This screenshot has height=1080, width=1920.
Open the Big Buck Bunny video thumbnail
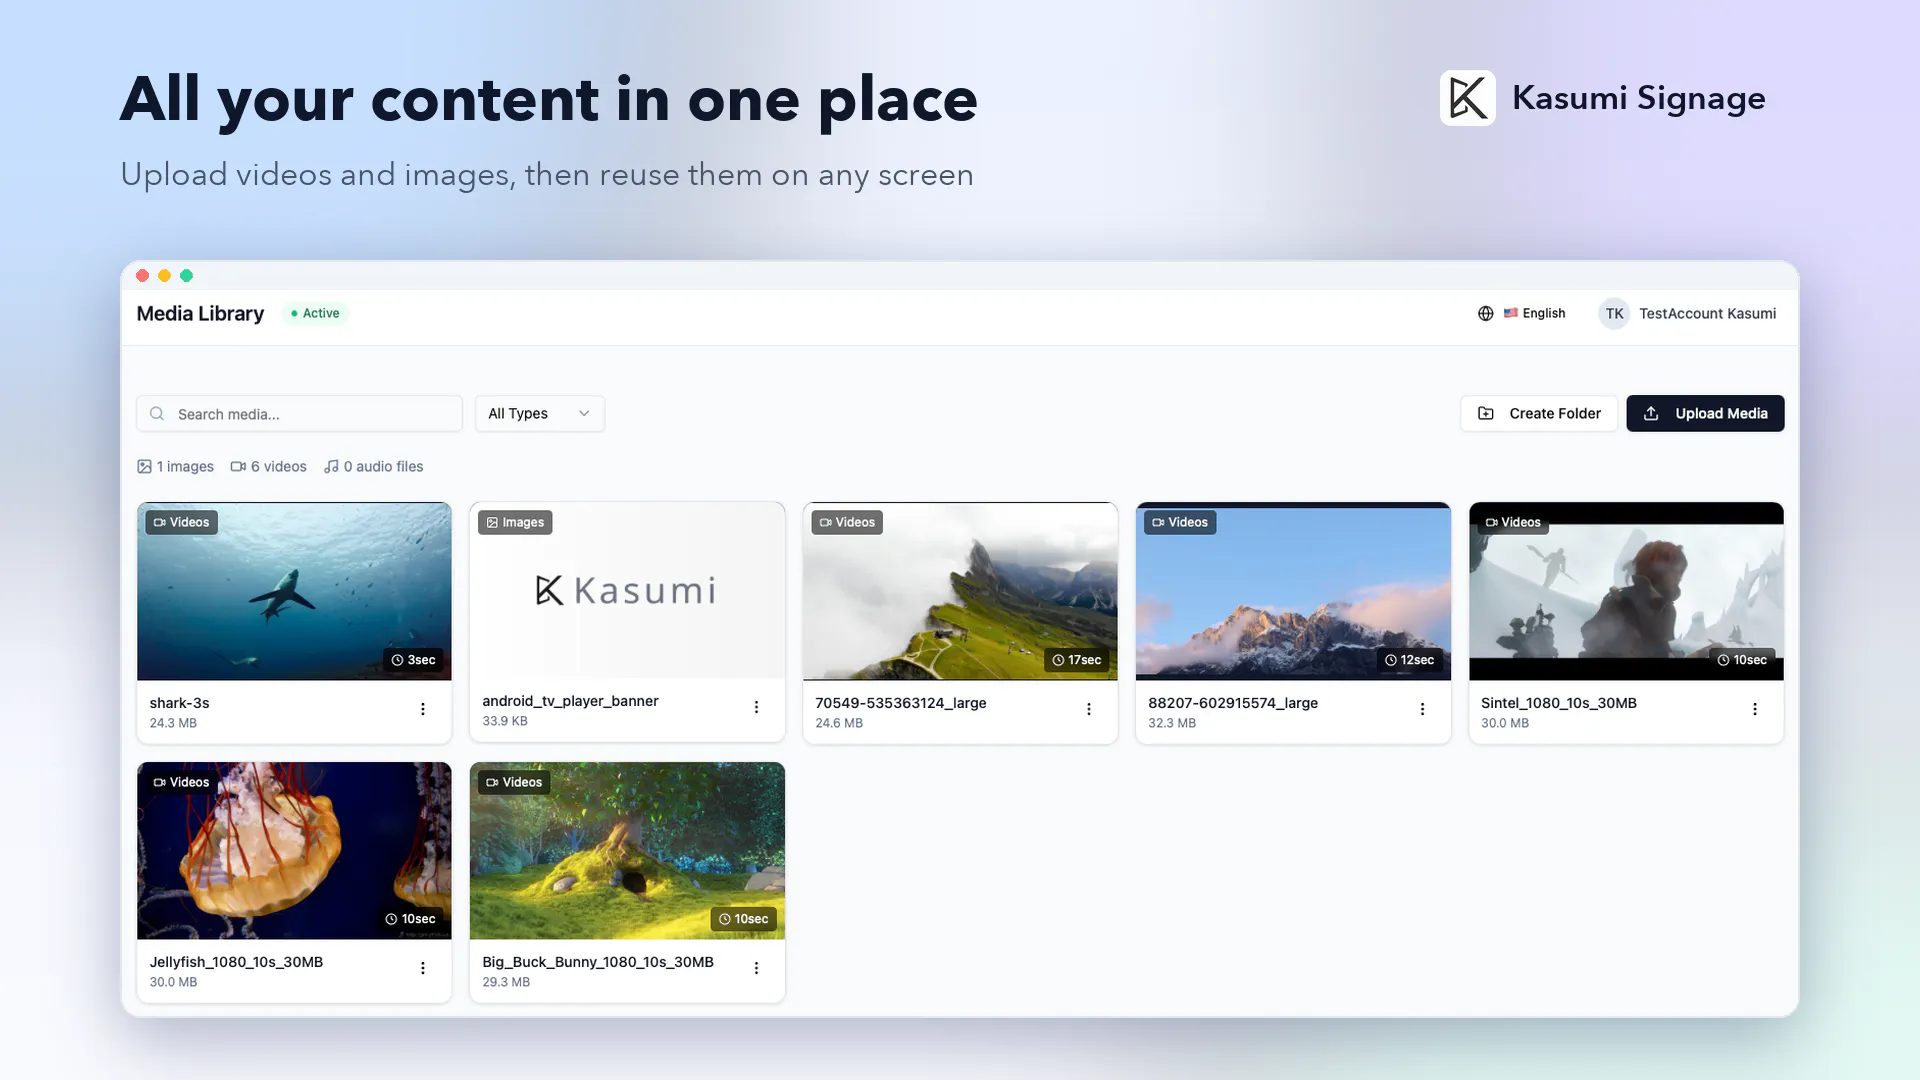click(x=627, y=851)
